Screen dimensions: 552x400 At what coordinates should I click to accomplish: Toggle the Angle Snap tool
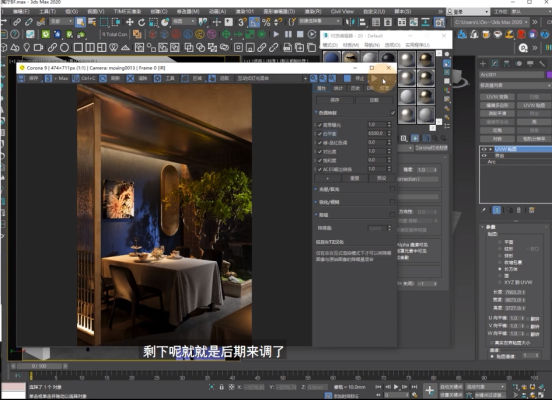pos(254,23)
